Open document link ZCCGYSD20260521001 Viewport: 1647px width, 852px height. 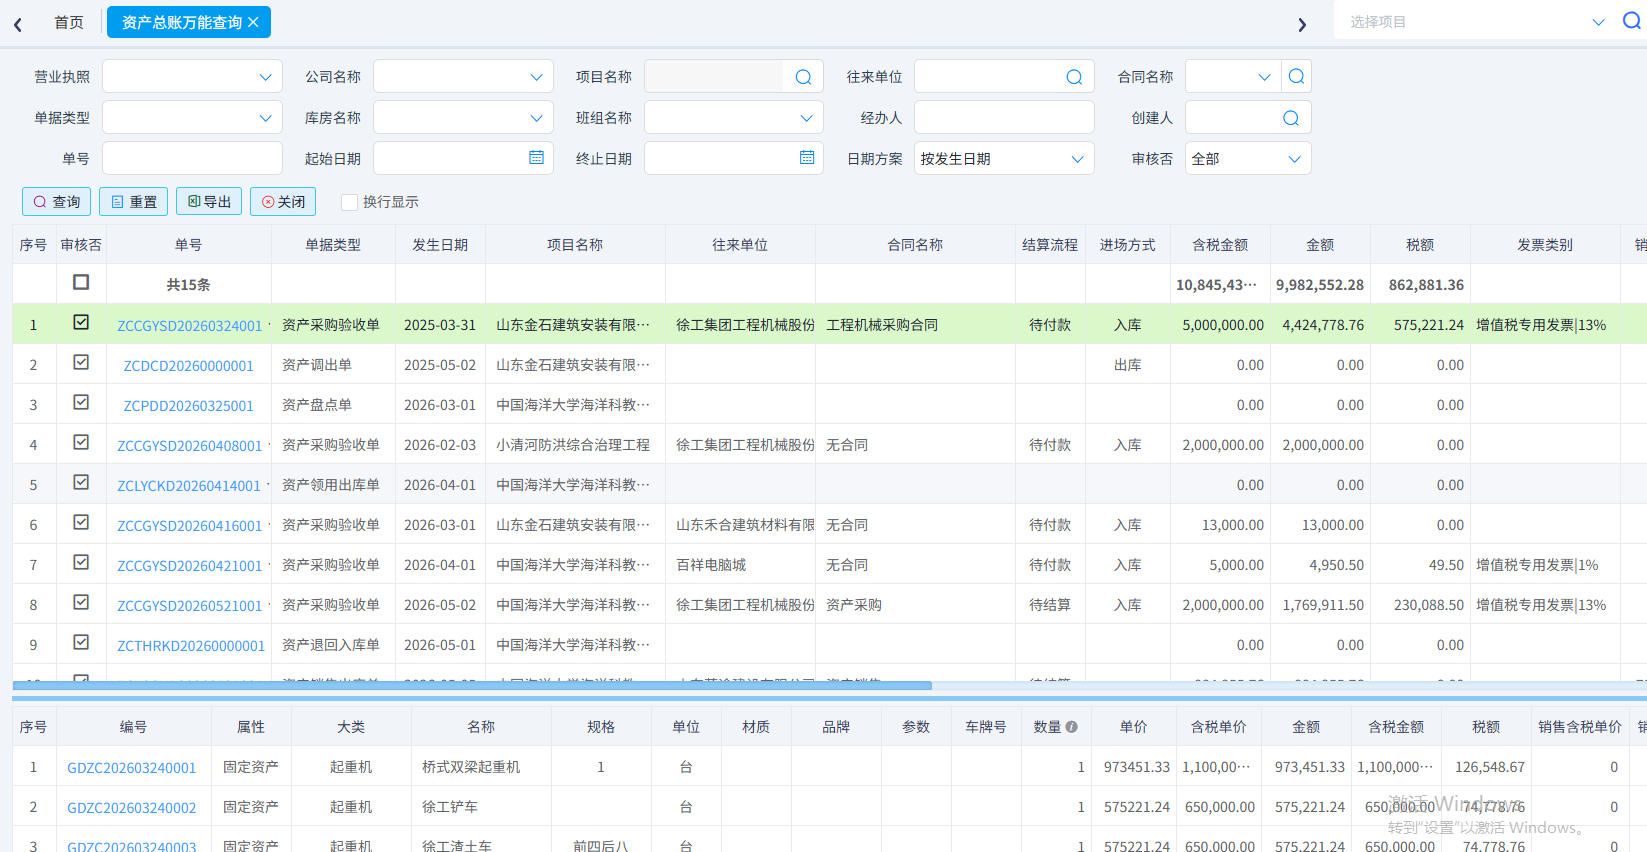[x=190, y=606]
